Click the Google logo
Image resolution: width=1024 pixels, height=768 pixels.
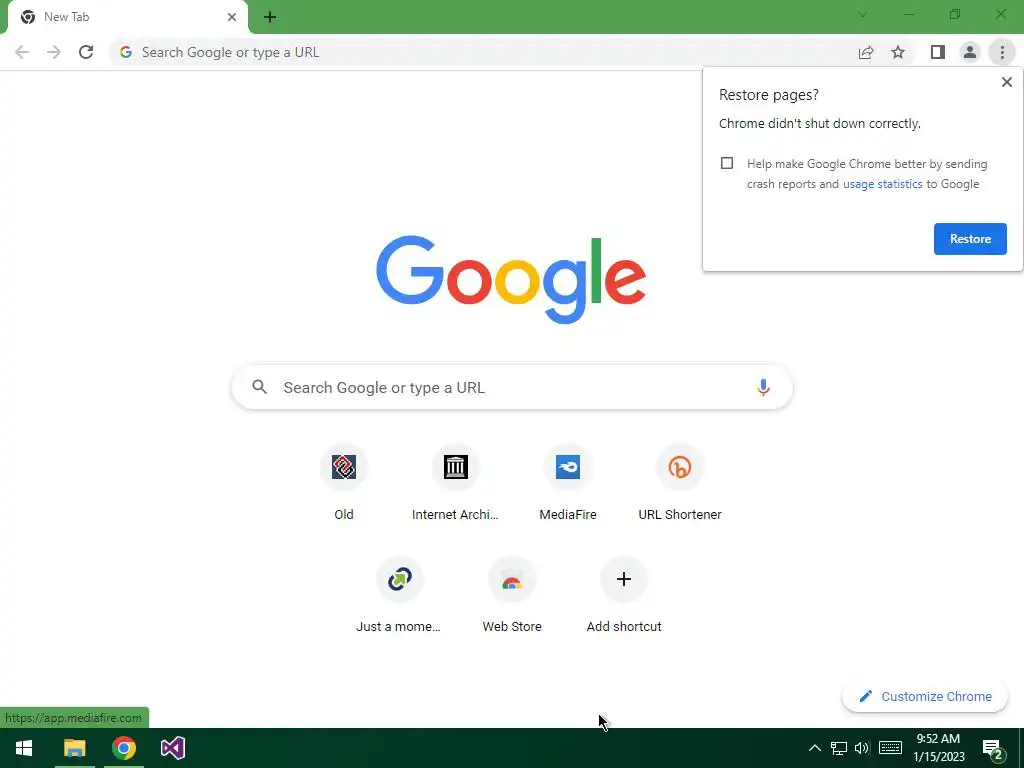coord(511,279)
